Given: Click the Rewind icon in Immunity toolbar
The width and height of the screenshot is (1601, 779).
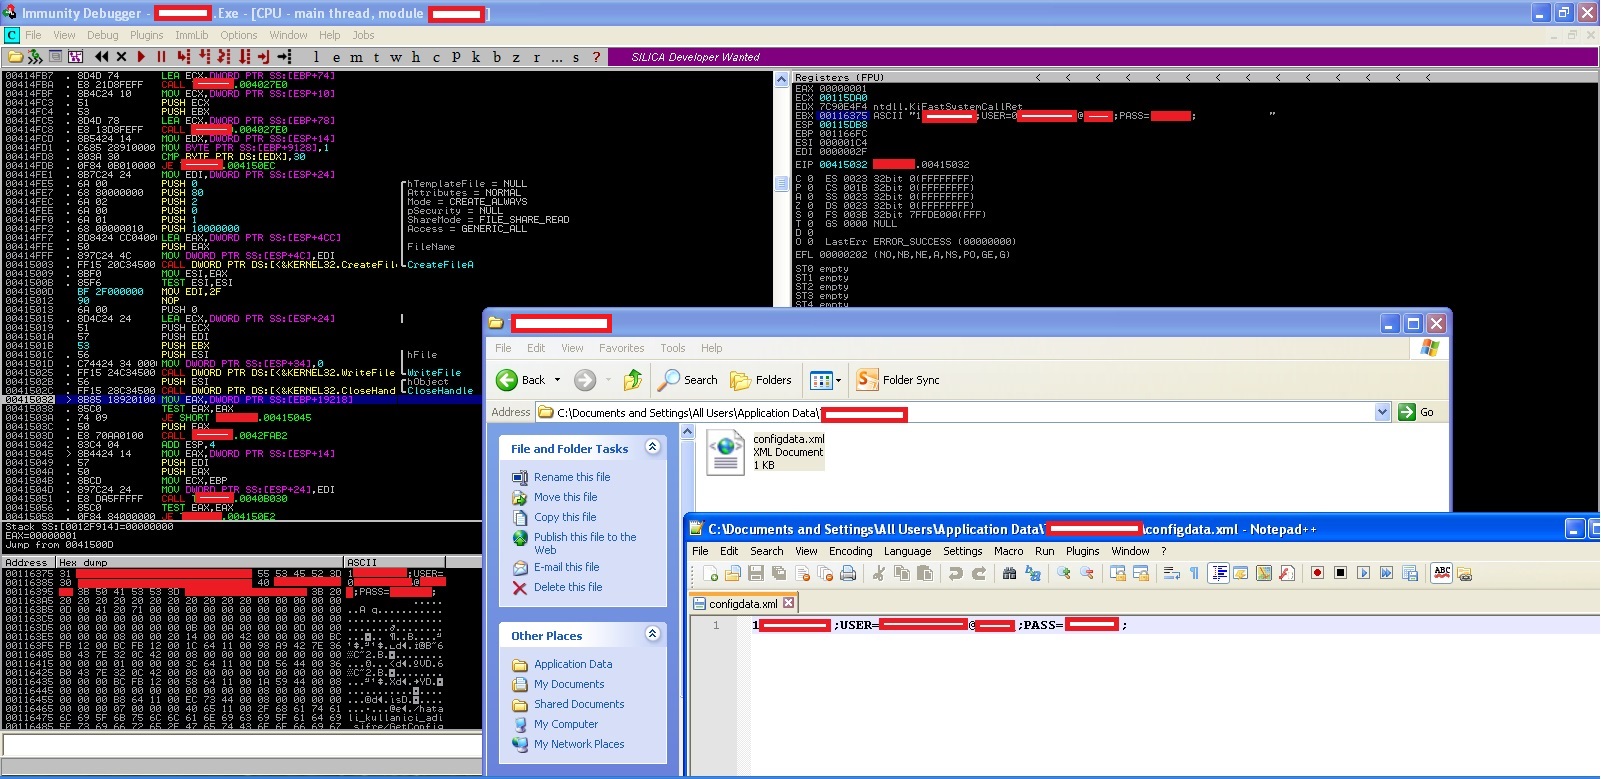Looking at the screenshot, I should coord(101,57).
